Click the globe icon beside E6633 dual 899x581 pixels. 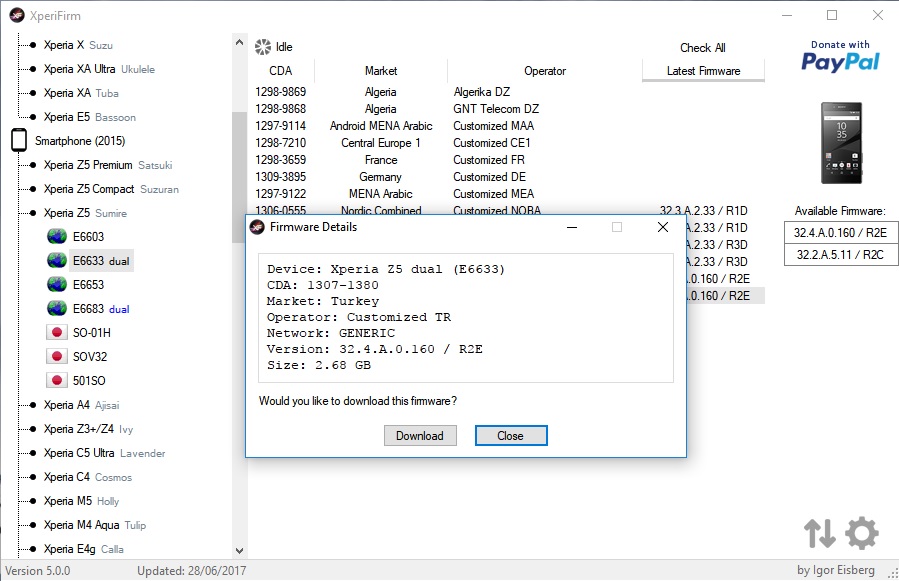click(x=57, y=260)
